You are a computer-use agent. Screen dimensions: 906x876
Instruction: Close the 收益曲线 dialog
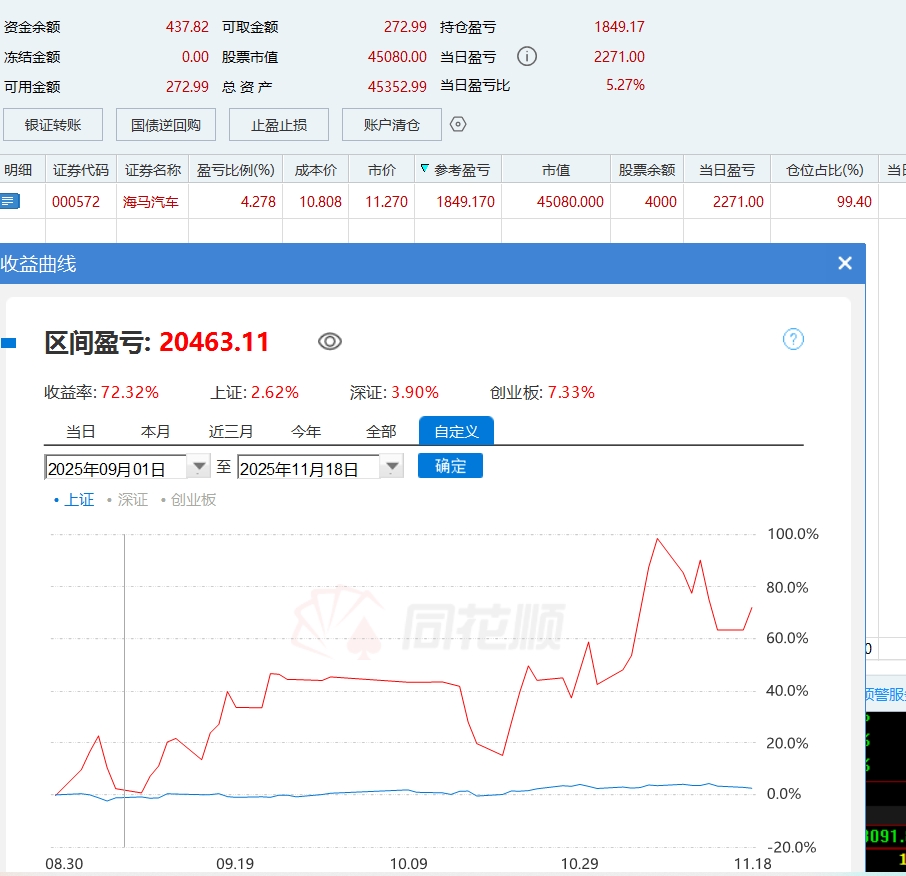tap(845, 263)
